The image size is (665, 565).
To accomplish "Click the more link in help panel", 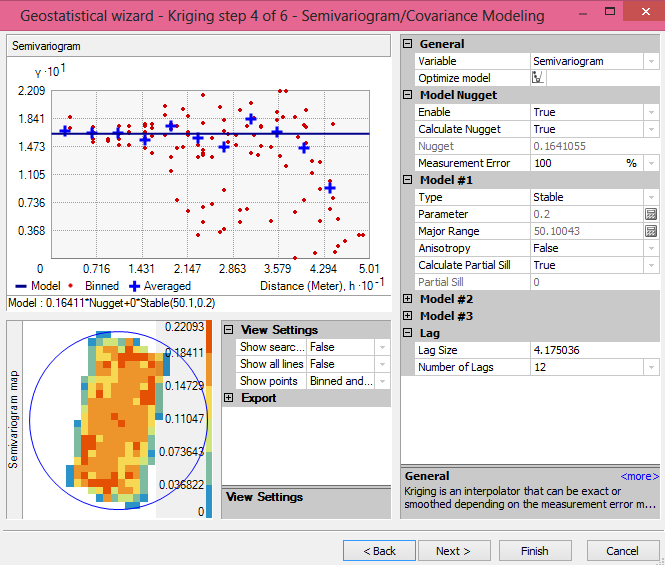I will coord(639,477).
